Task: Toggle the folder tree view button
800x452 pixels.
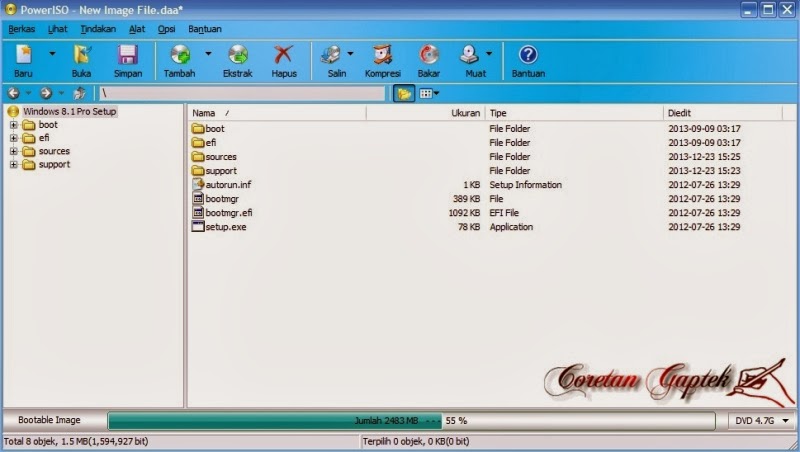Action: click(404, 93)
